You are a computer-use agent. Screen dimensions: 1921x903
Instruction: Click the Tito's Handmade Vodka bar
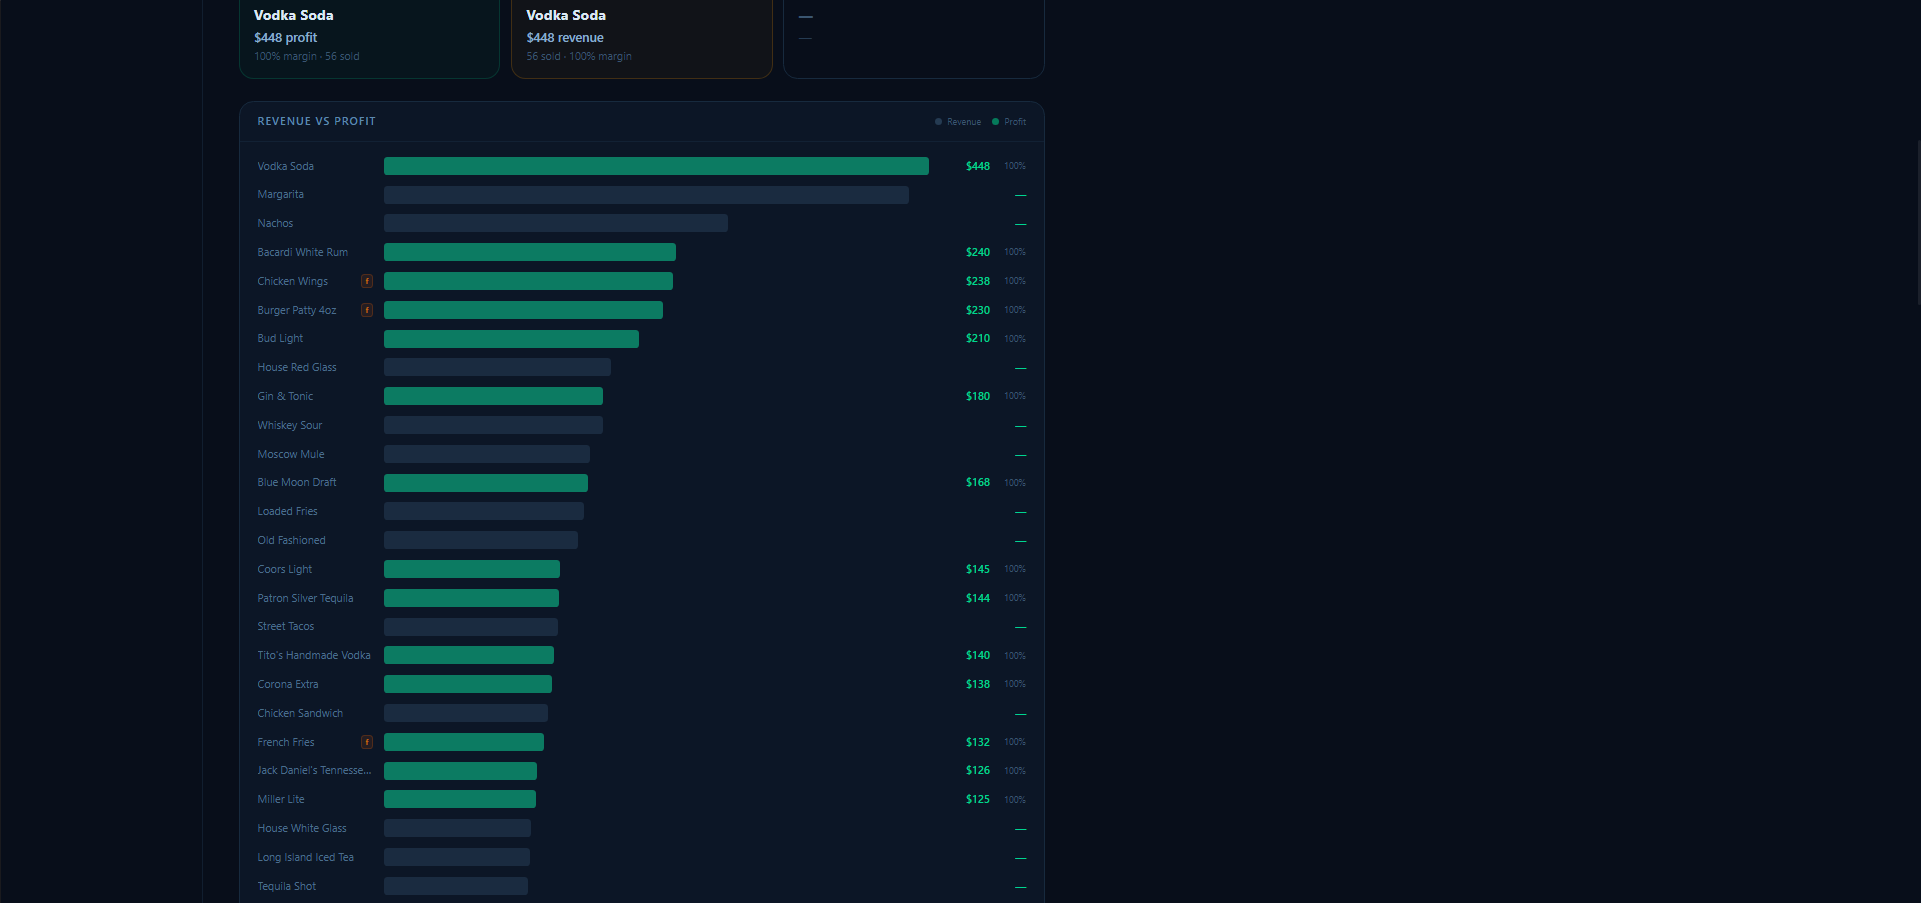(x=468, y=656)
